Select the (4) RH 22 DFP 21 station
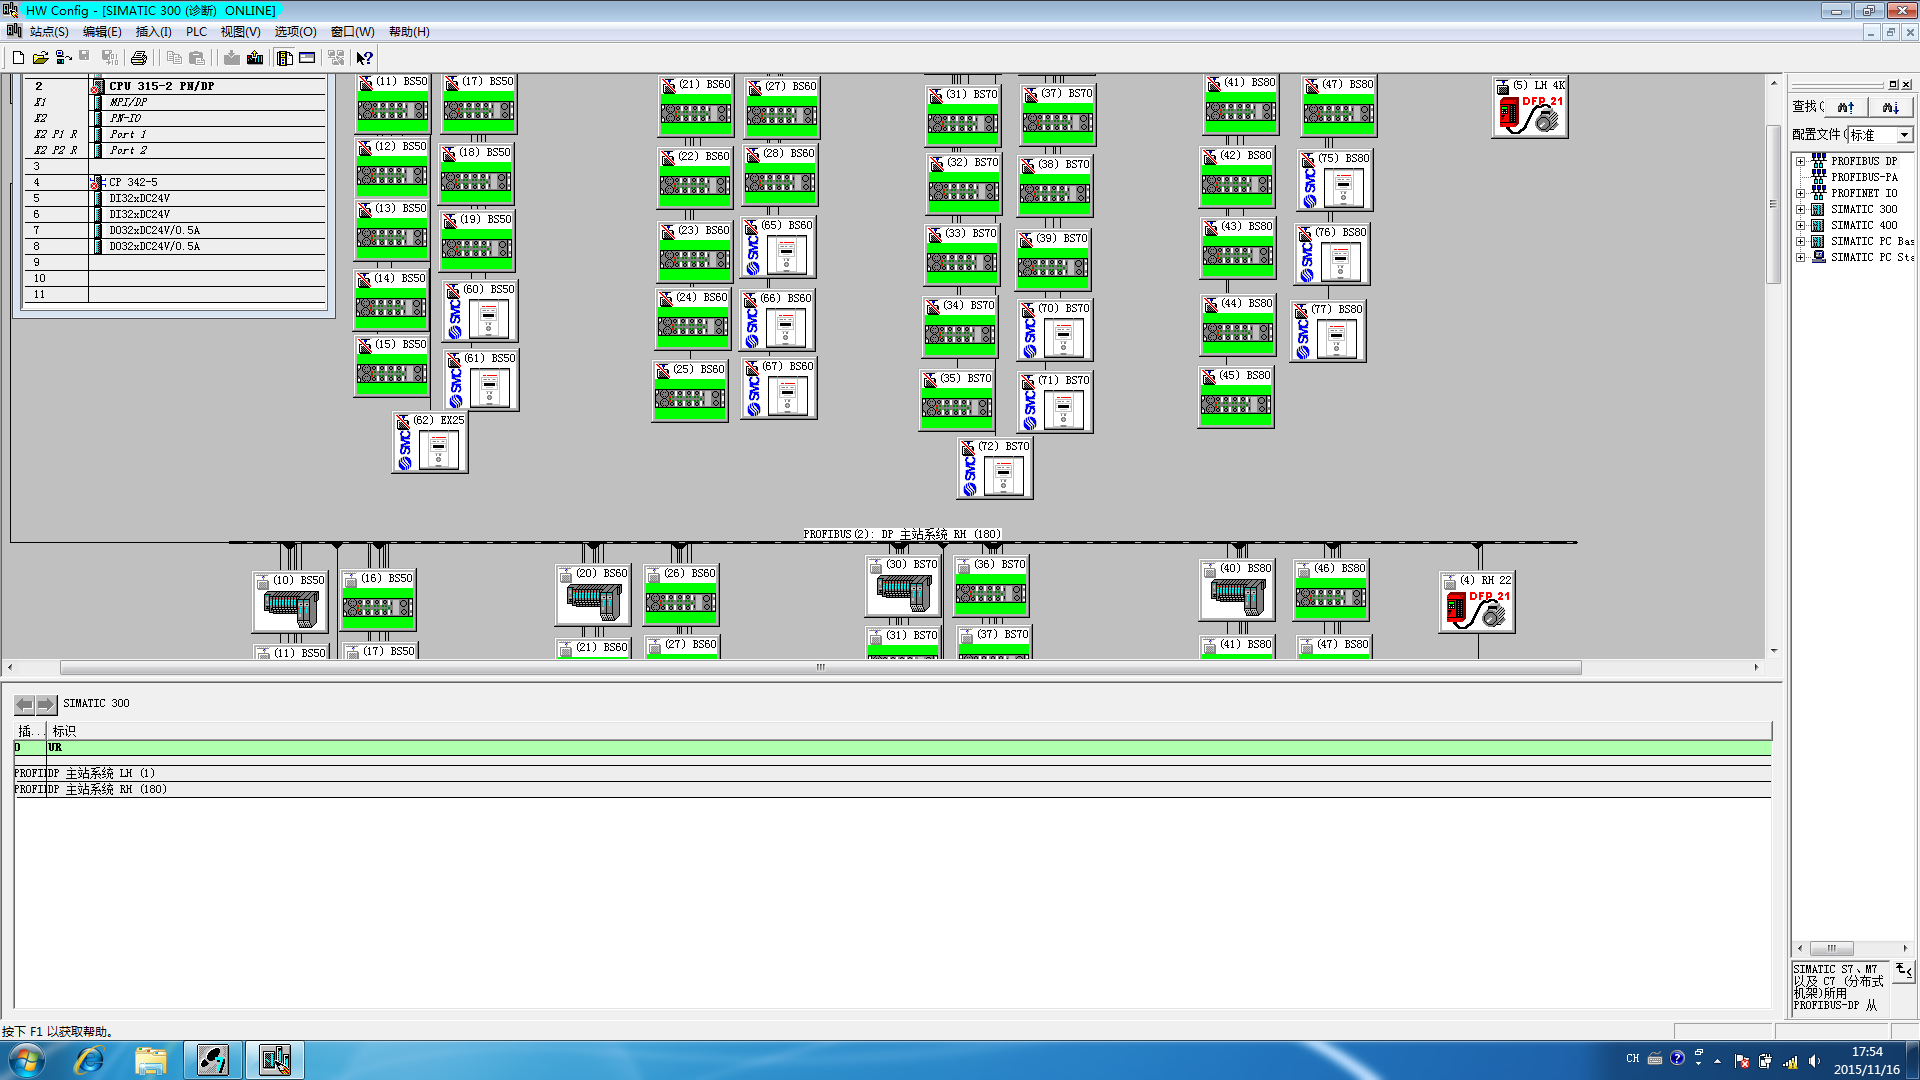 [1477, 602]
